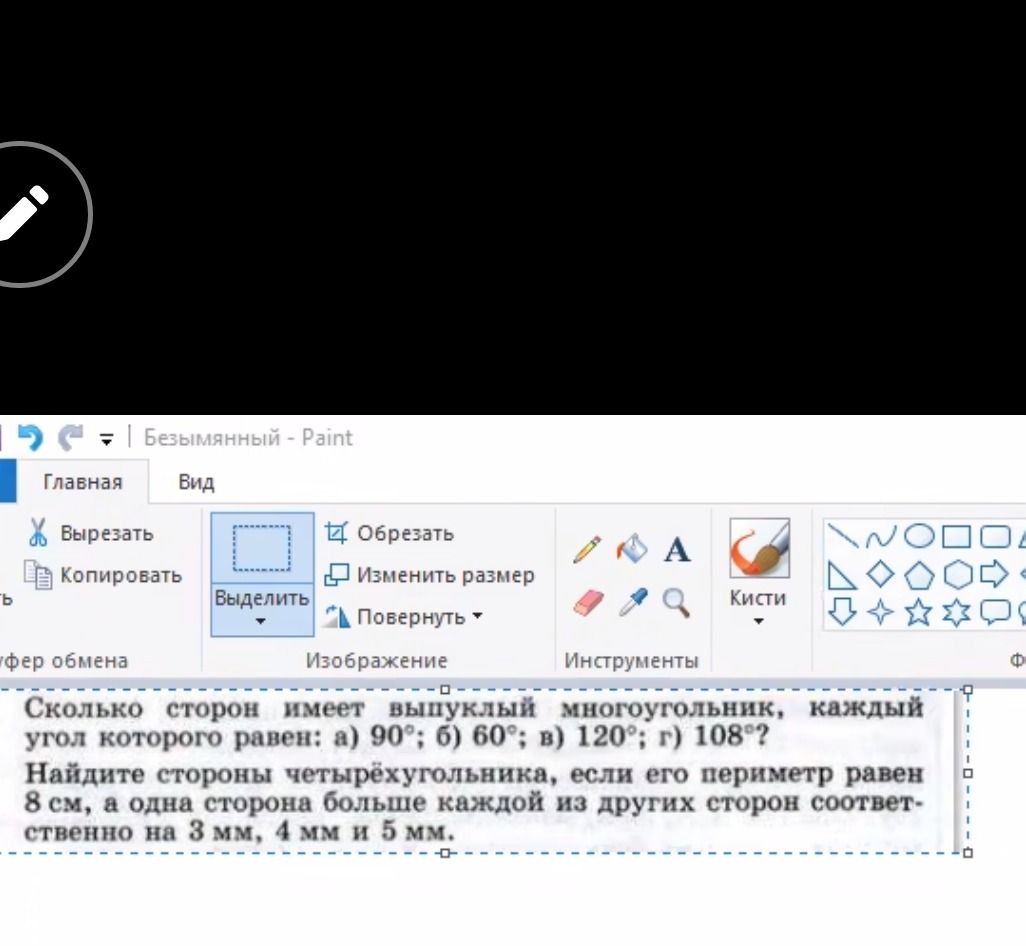Select the Fill with color bucket tool

(x=631, y=548)
